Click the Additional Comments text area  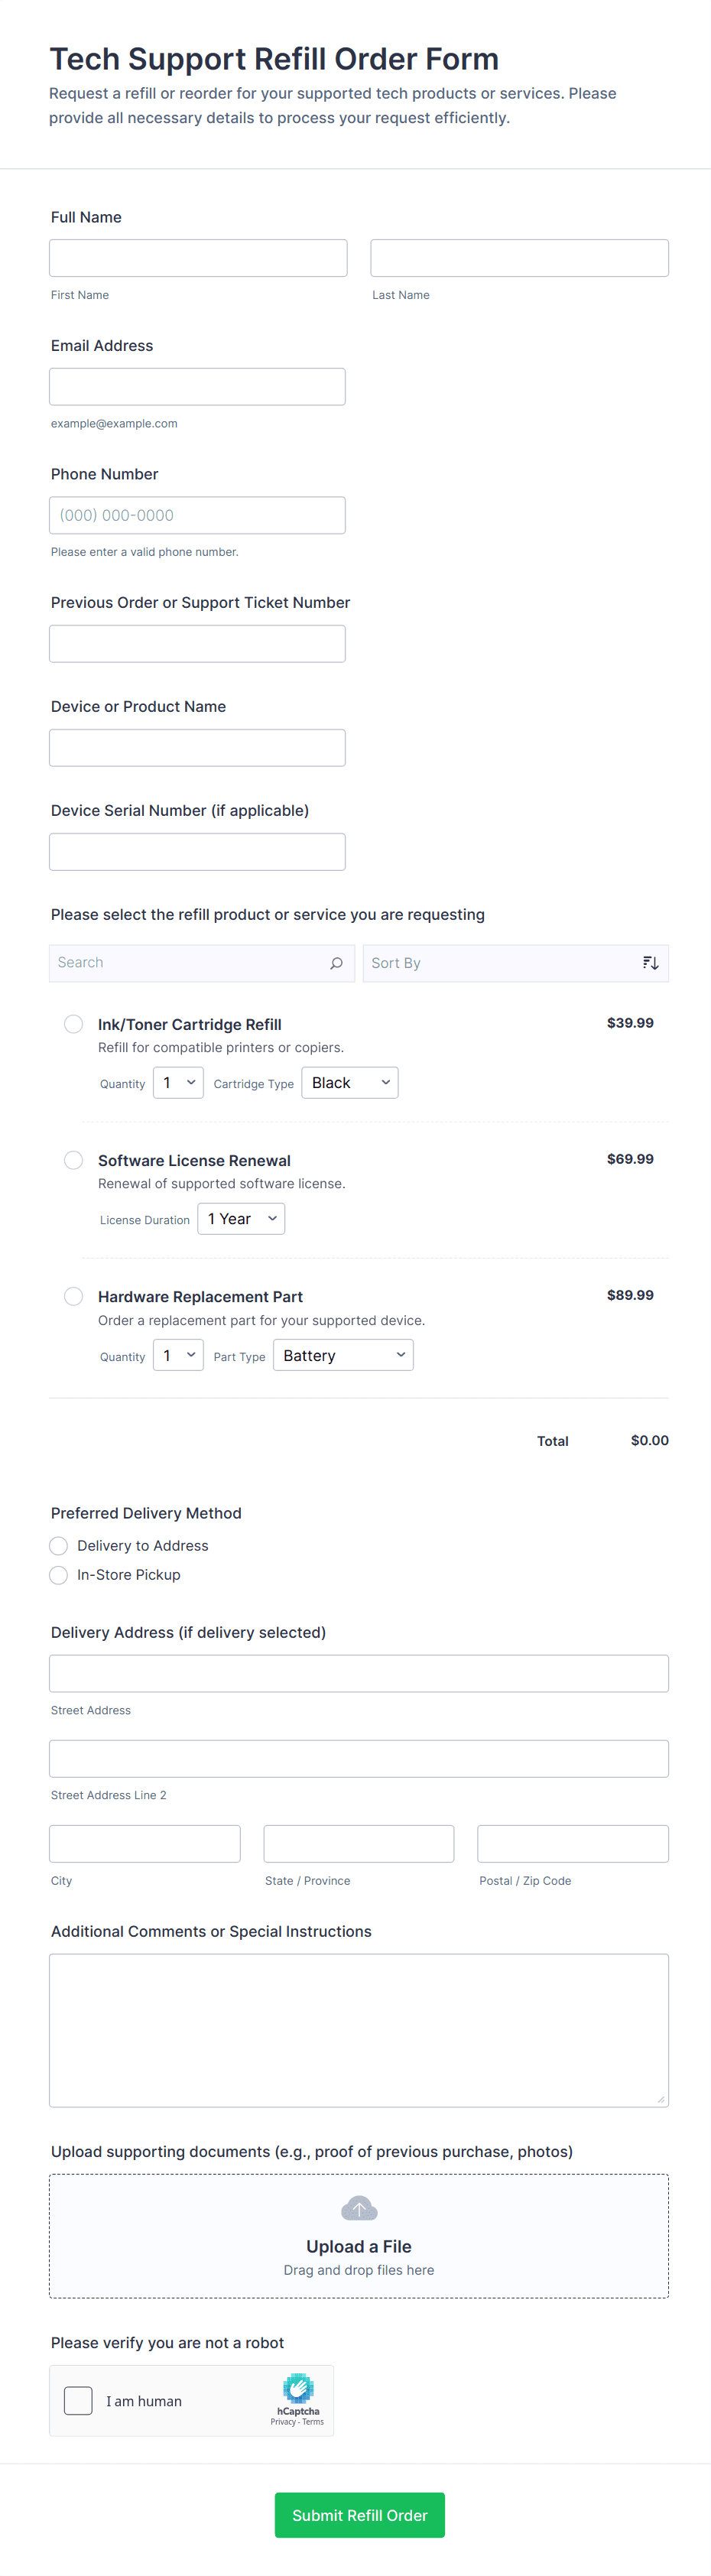[x=359, y=2030]
